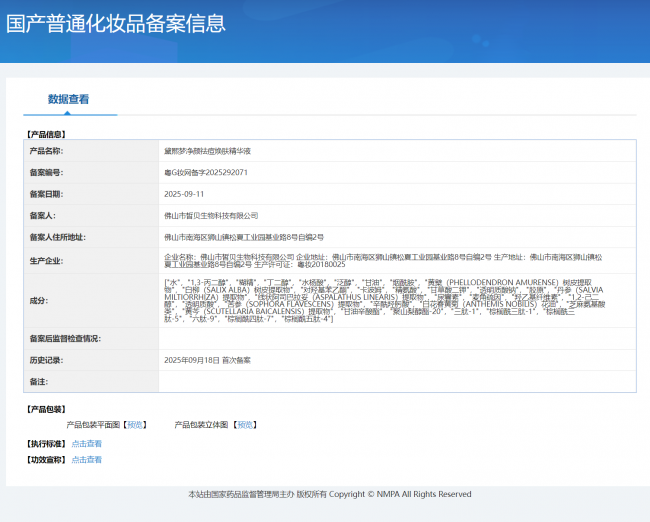Click the 【功效宣称】 label
The width and height of the screenshot is (650, 522).
coord(46,459)
